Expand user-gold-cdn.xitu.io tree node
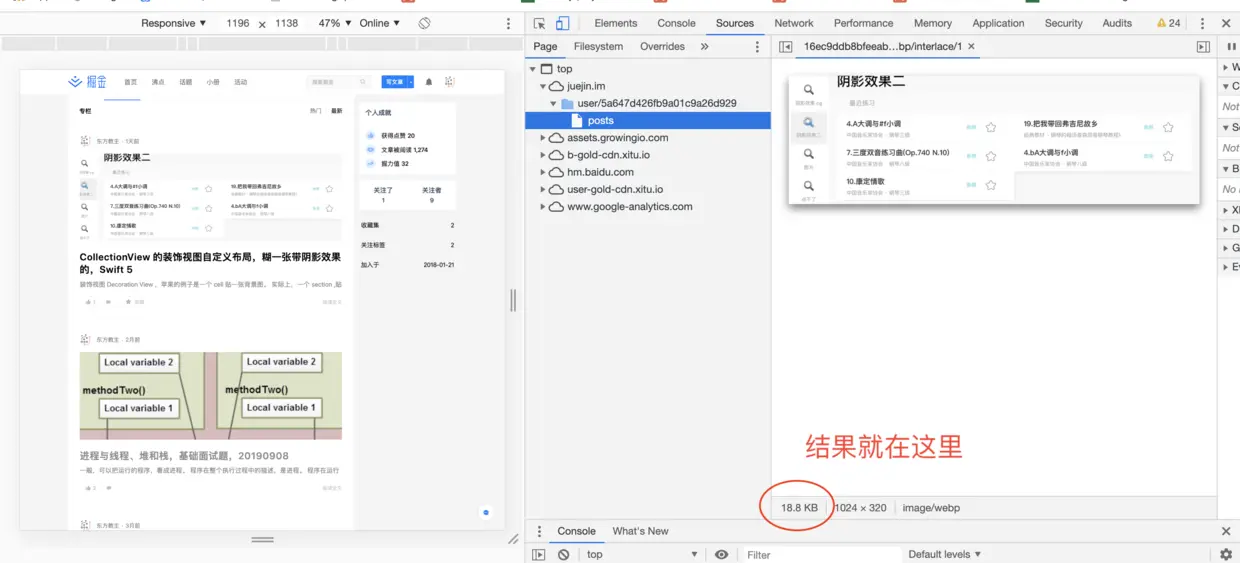This screenshot has height=563, width=1240. pyautogui.click(x=543, y=189)
